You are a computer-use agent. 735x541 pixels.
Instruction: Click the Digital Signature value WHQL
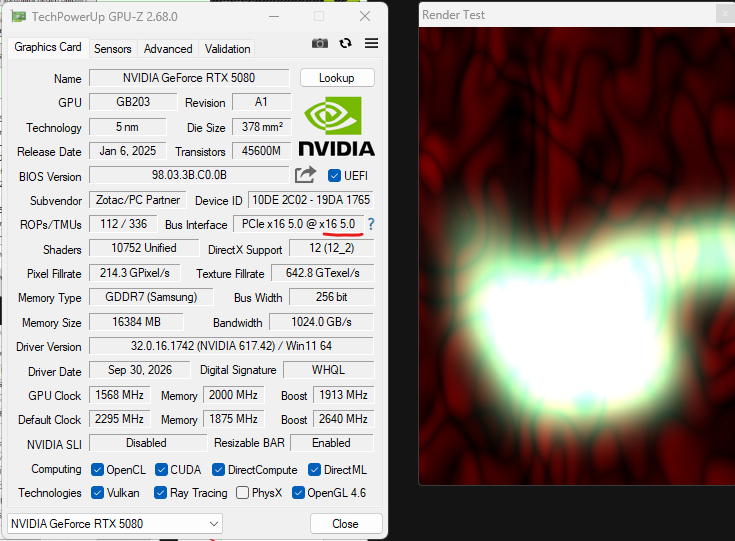tap(329, 370)
